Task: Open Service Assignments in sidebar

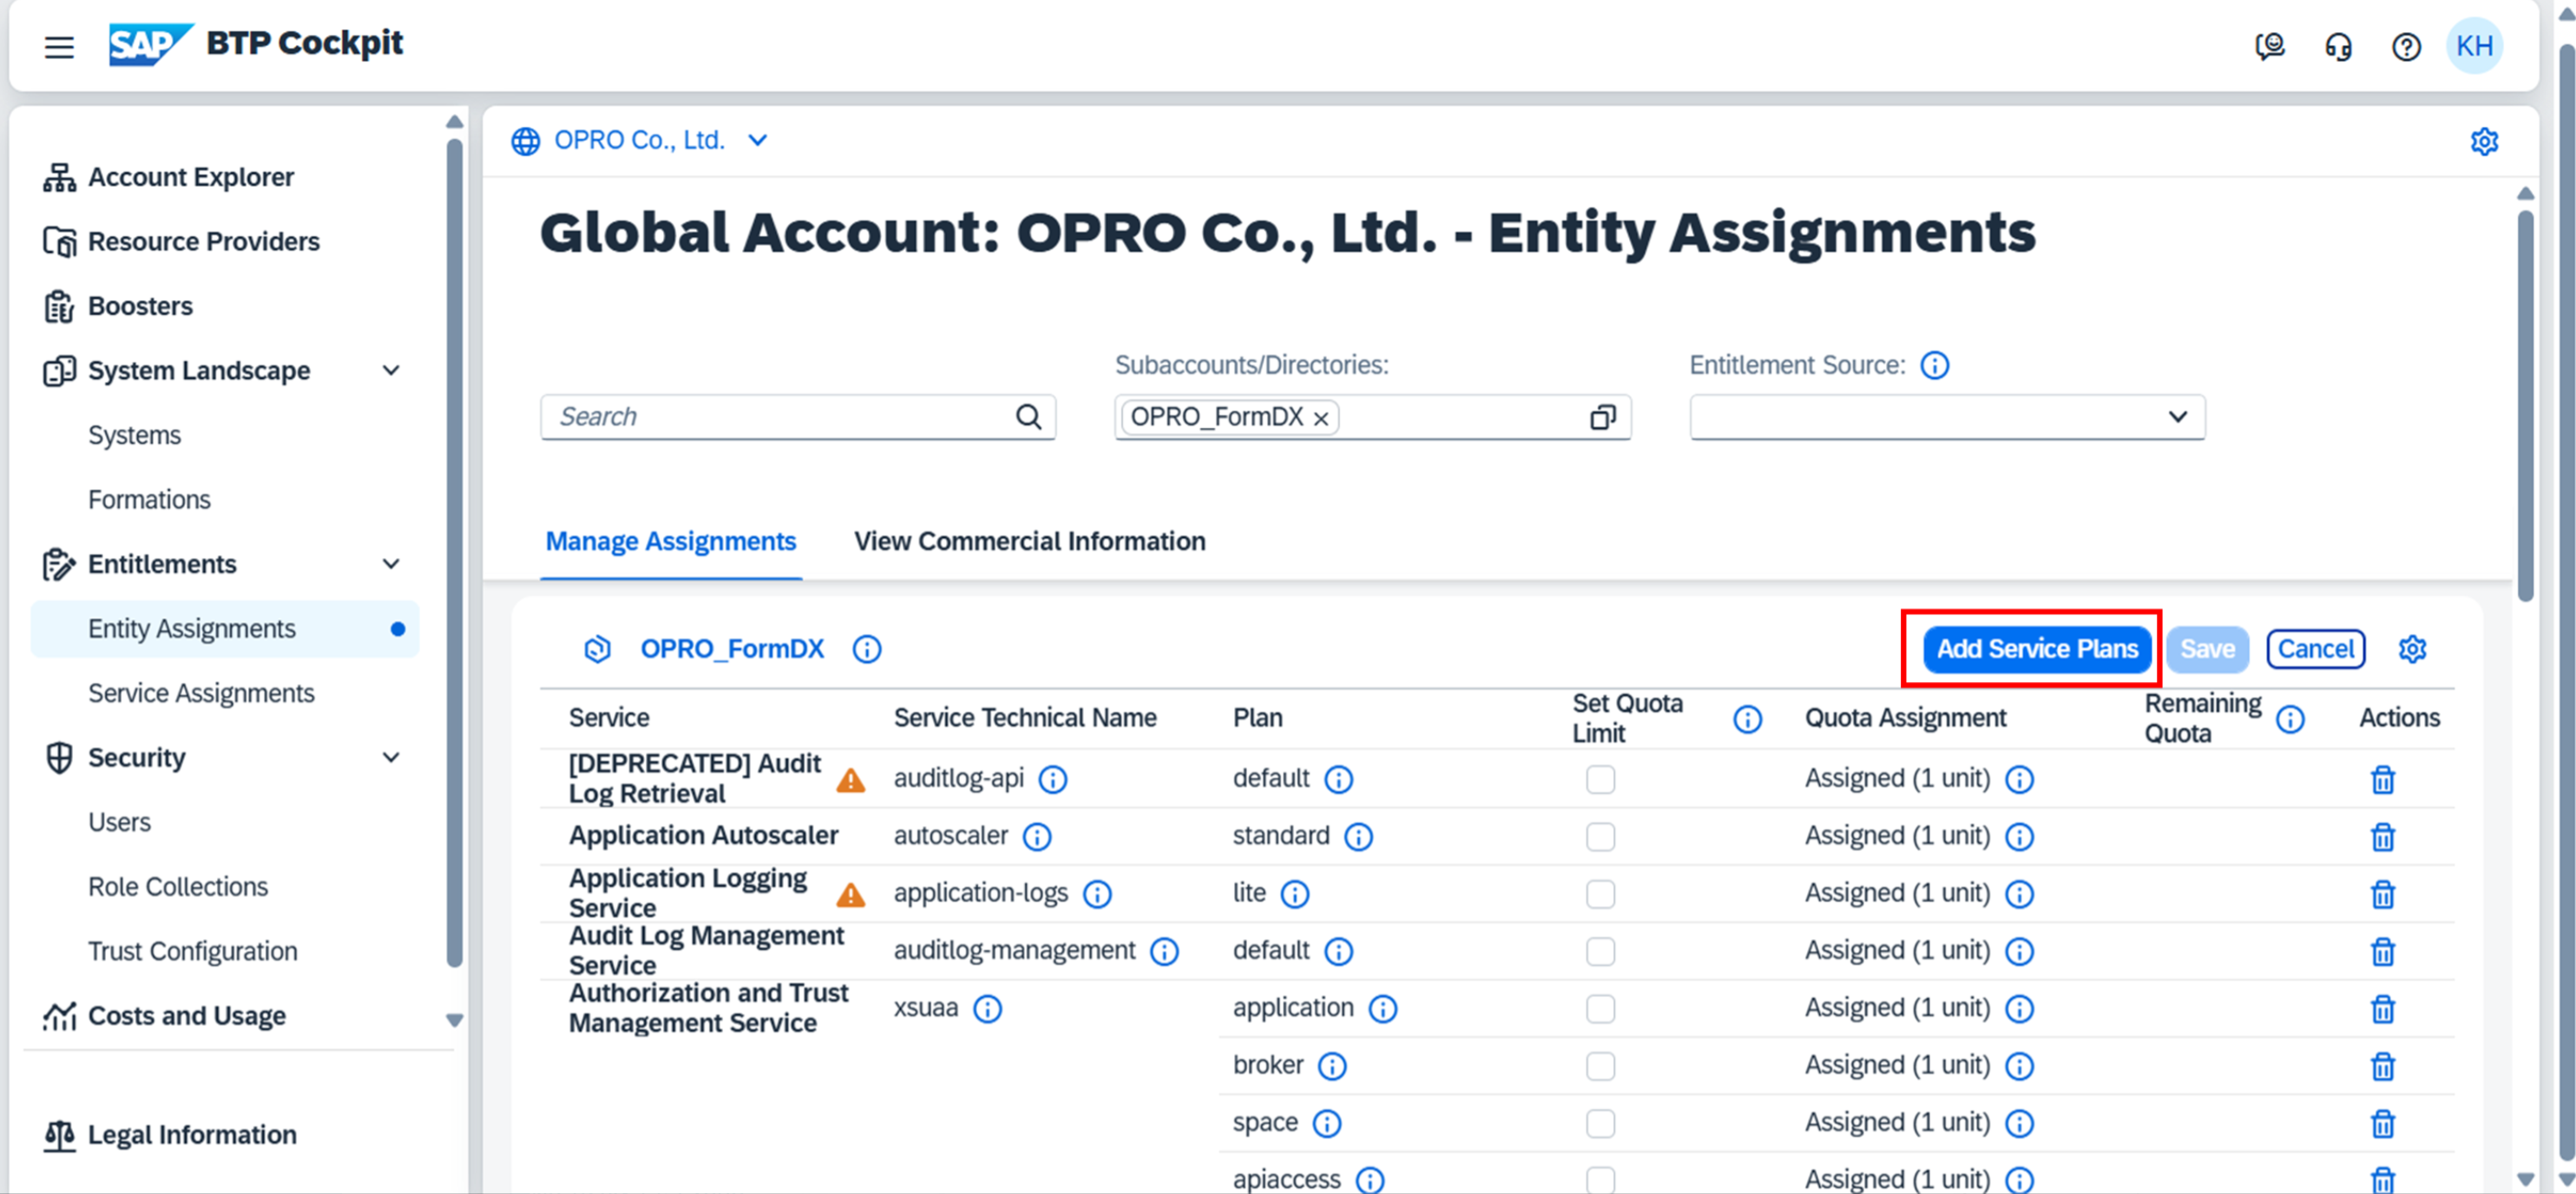Action: pyautogui.click(x=201, y=693)
